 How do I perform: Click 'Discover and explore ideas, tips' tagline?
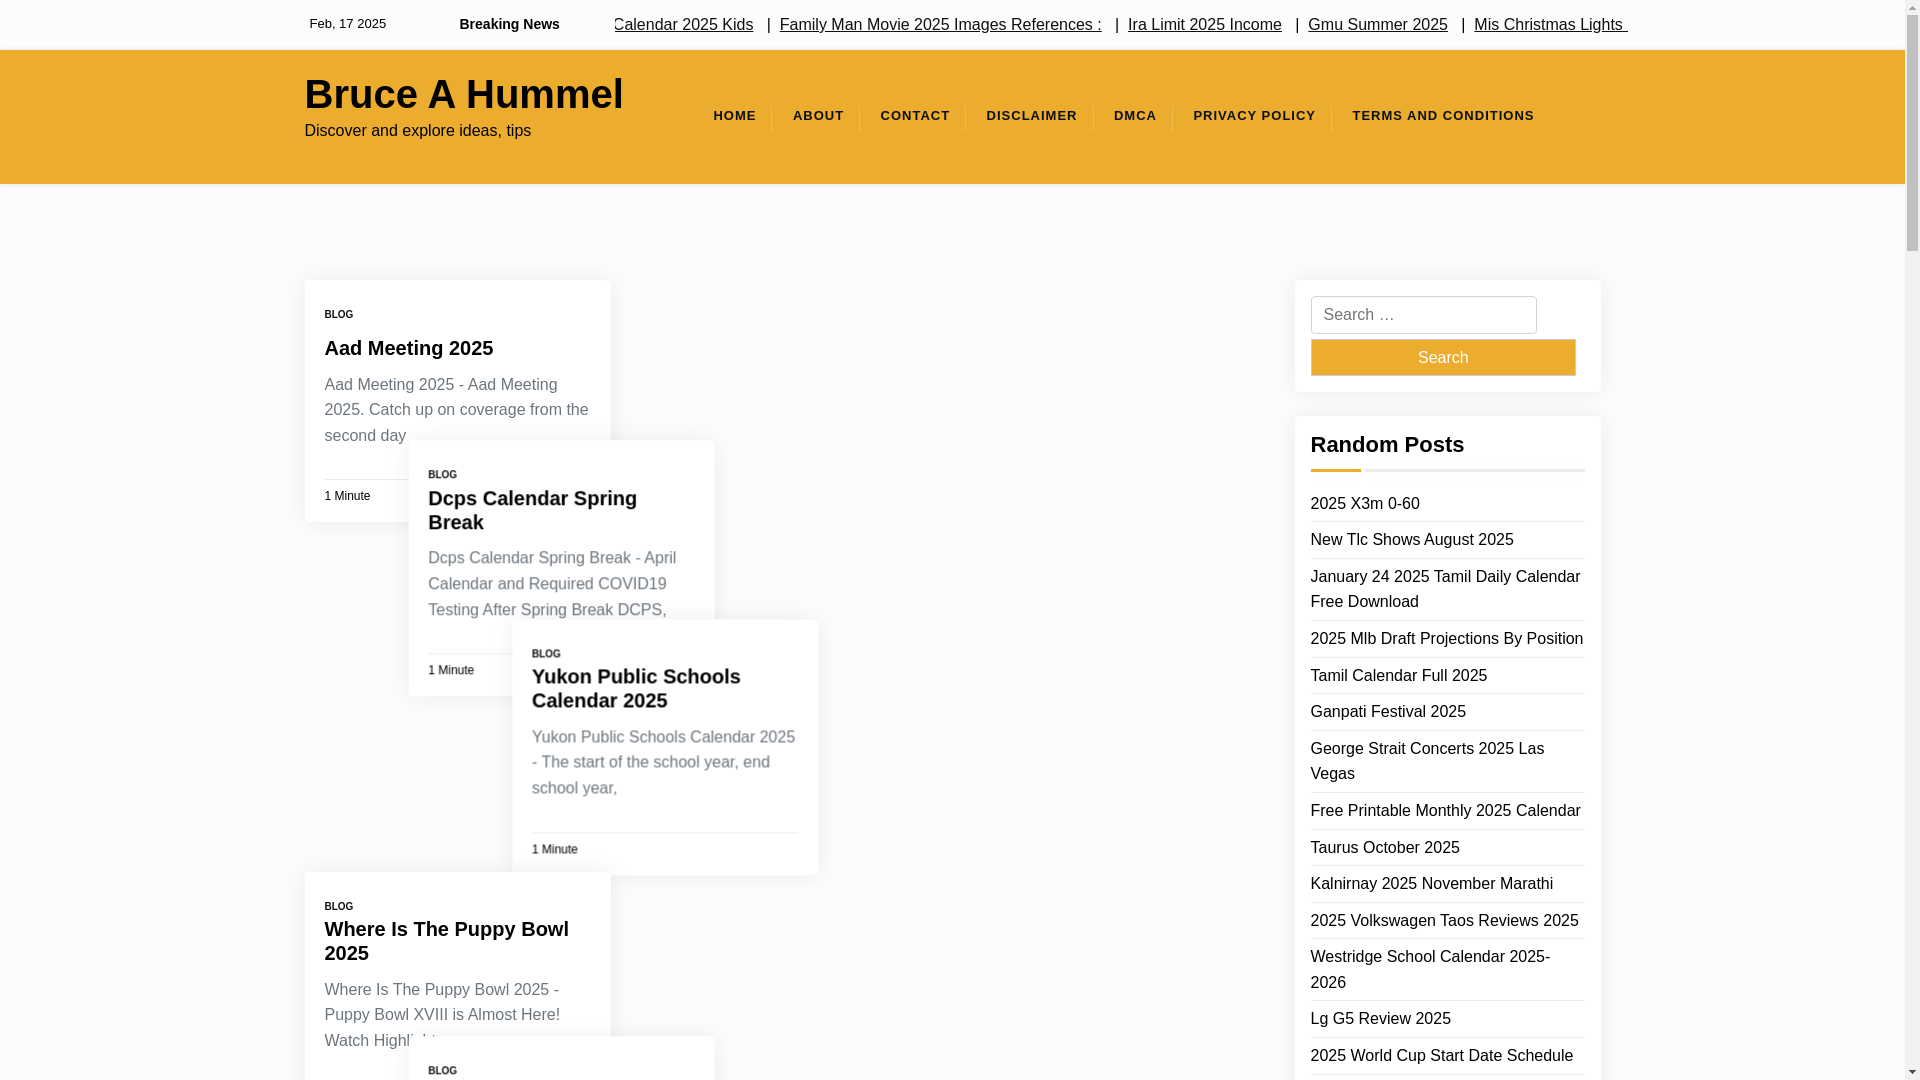pyautogui.click(x=417, y=131)
